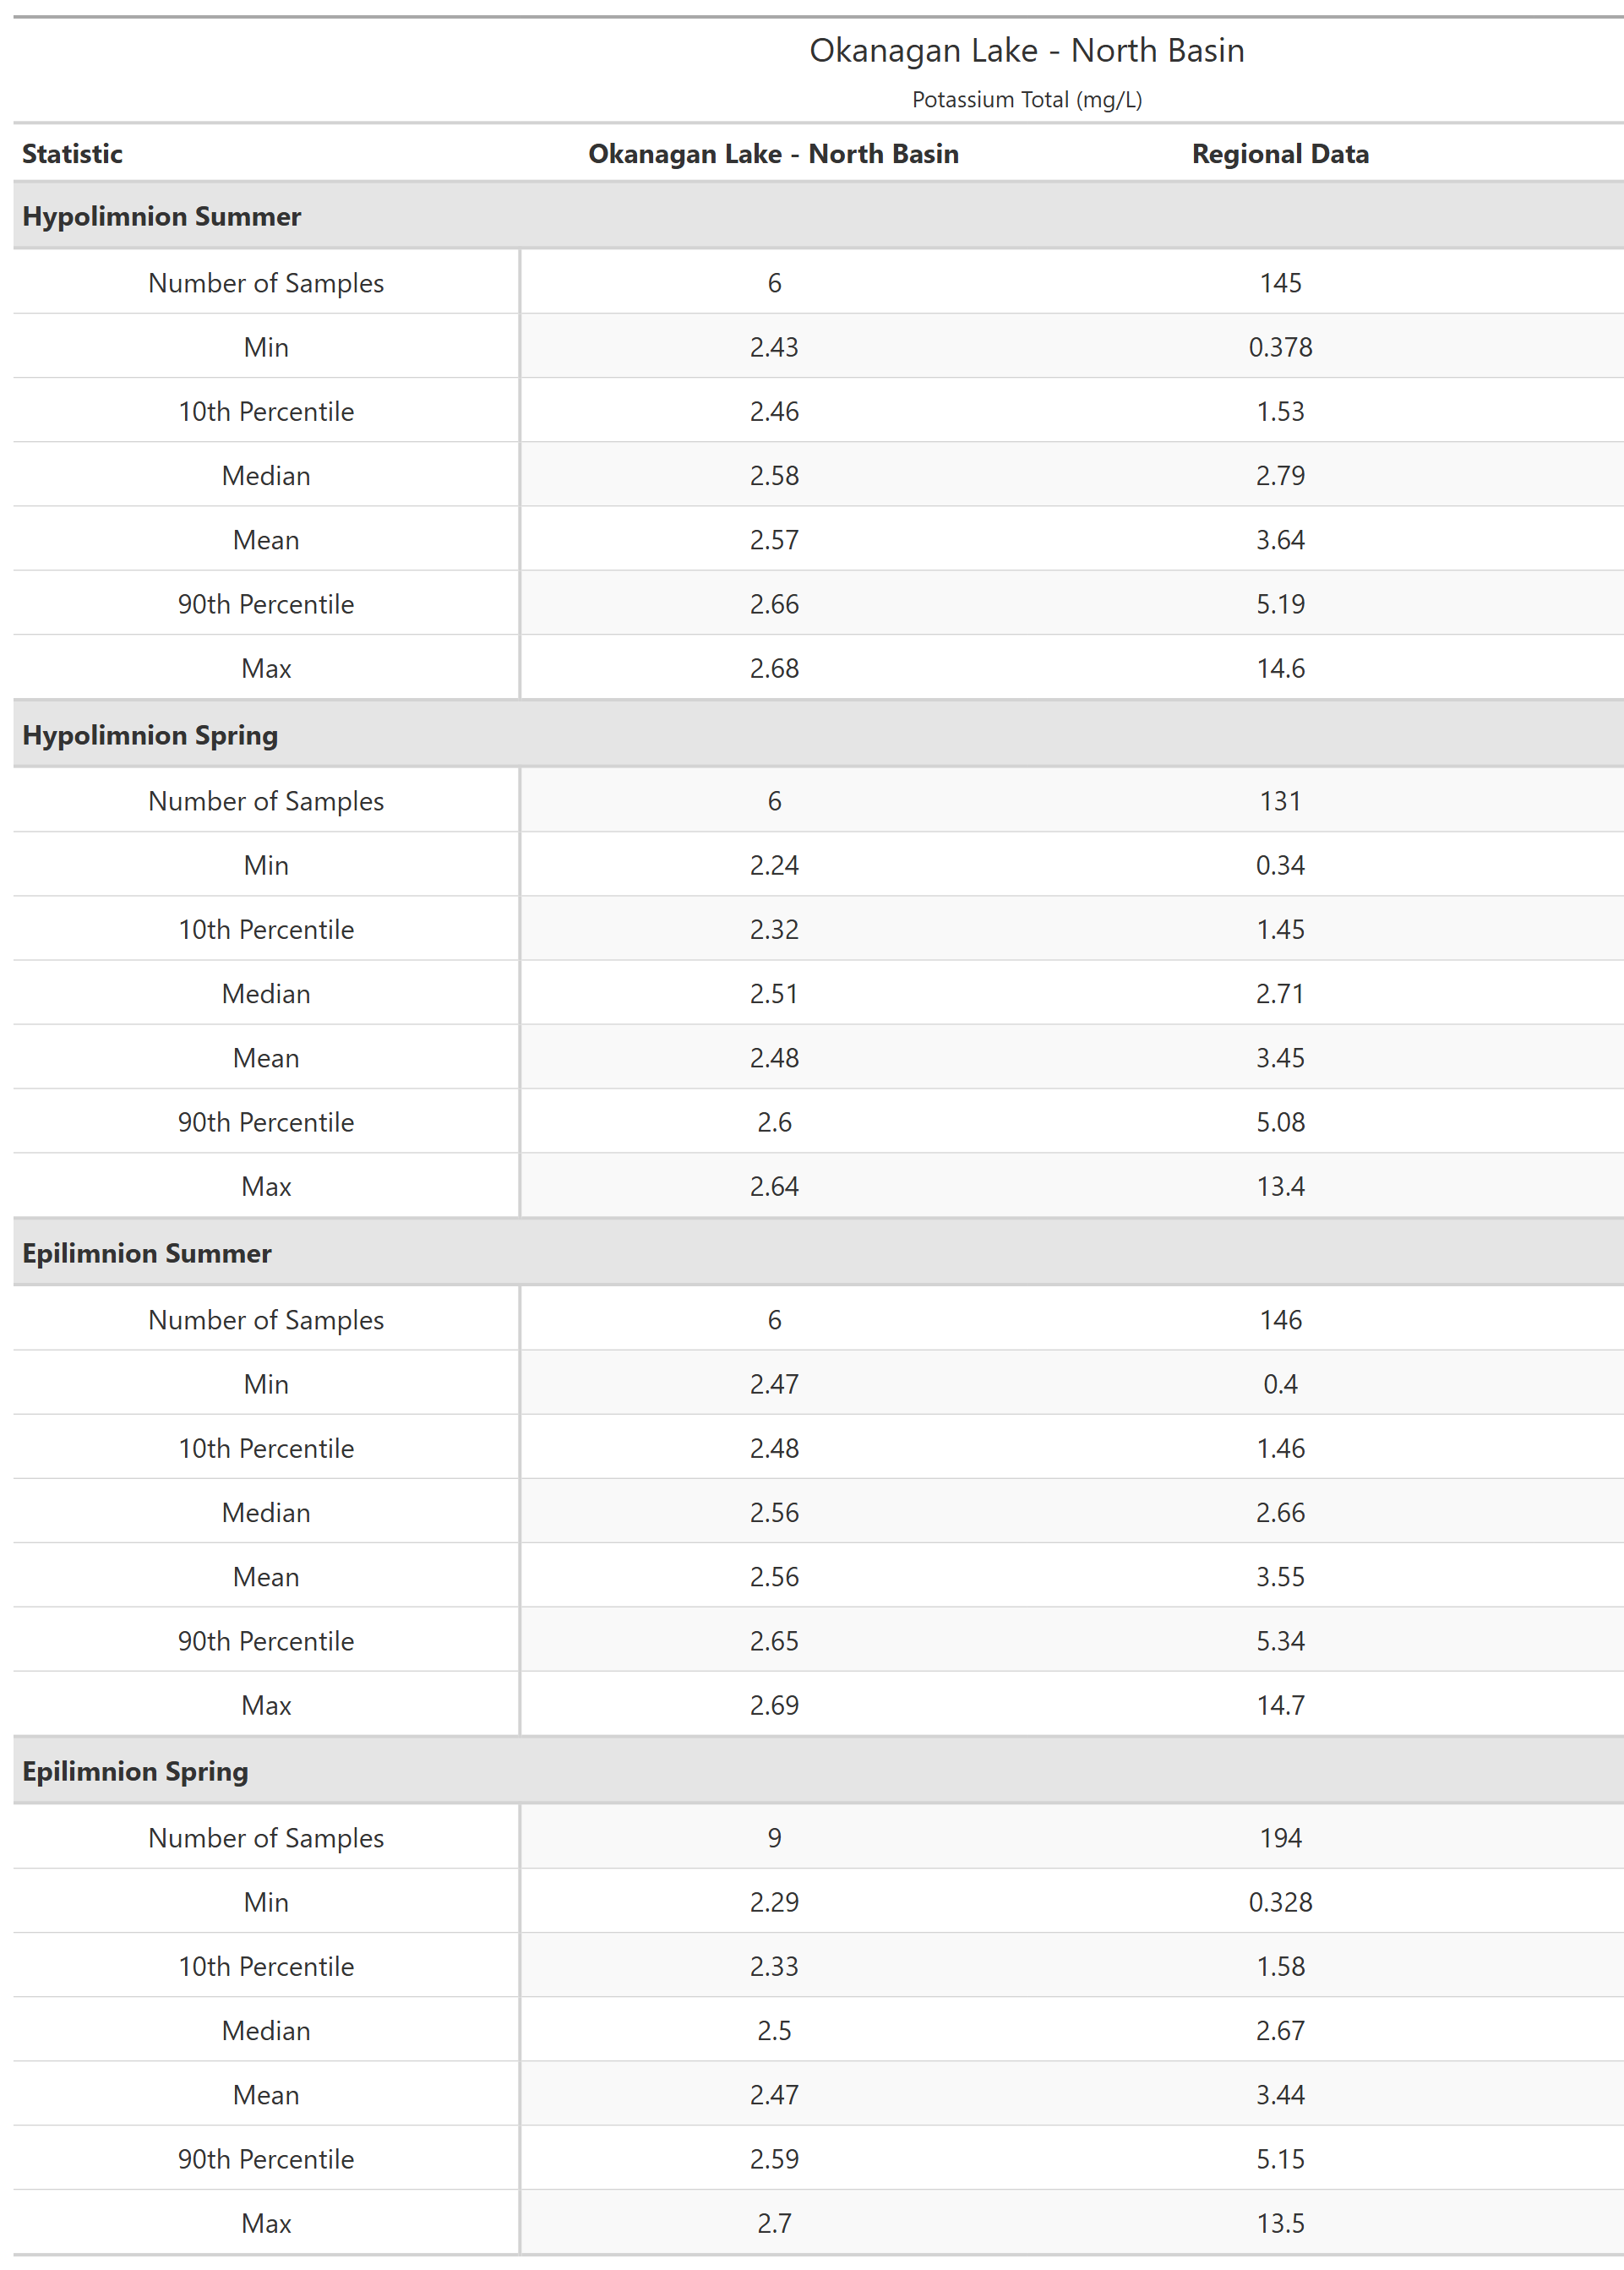Select the Hypolimnion Spring max value 2.64
The height and width of the screenshot is (2270, 1624).
[774, 1186]
